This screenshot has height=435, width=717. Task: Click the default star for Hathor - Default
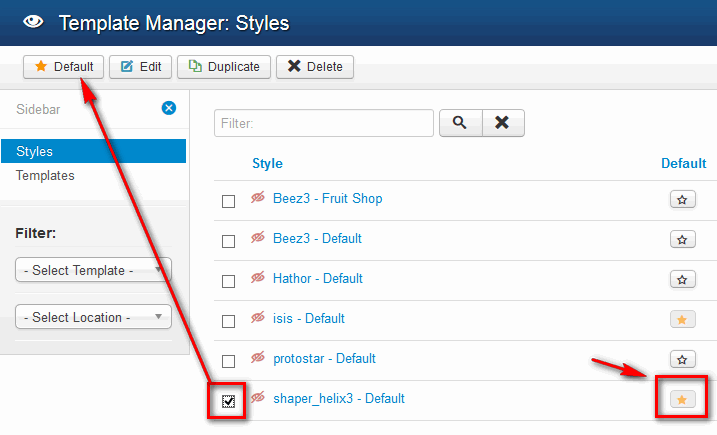pyautogui.click(x=682, y=279)
